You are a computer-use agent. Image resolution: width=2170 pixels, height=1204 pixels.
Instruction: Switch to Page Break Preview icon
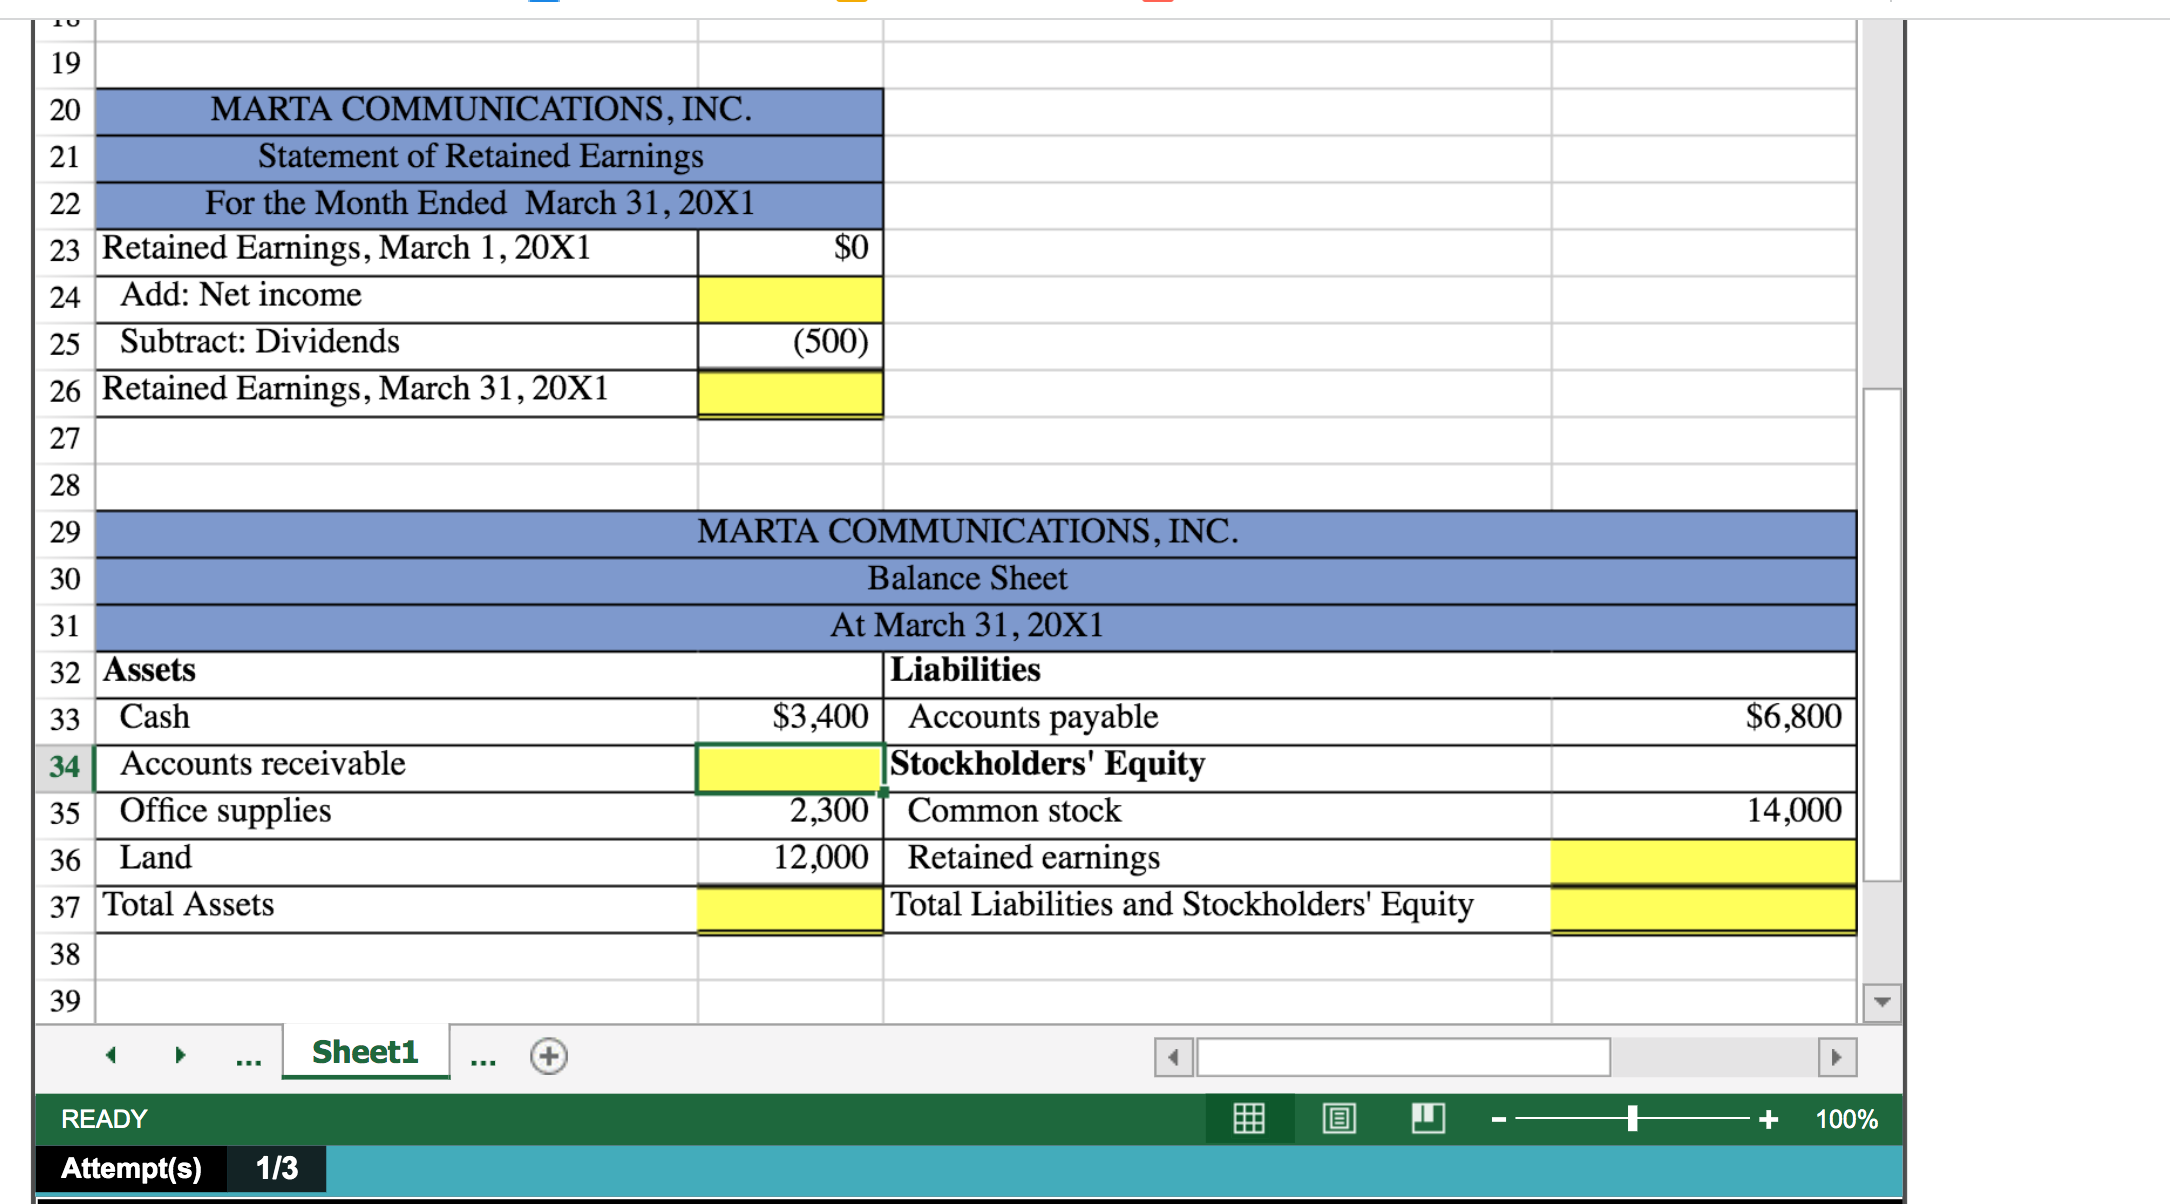pyautogui.click(x=1428, y=1118)
